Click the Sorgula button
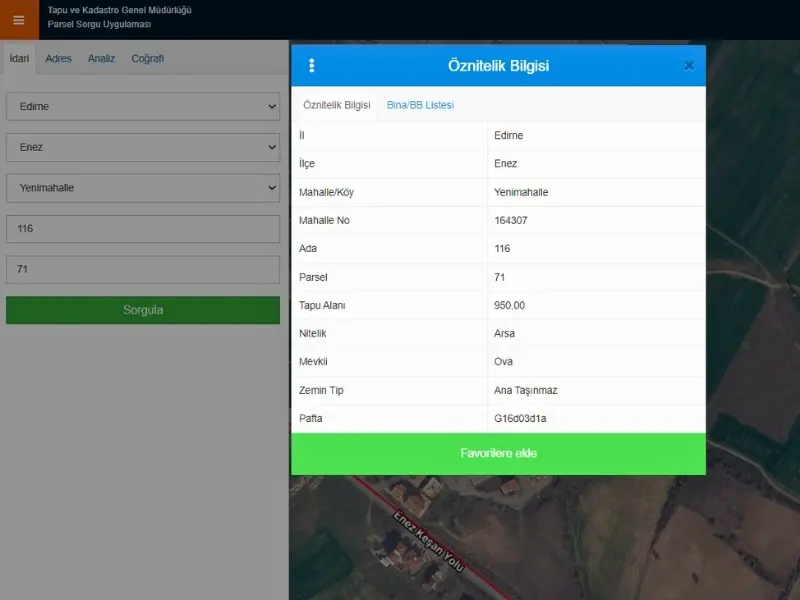The width and height of the screenshot is (800, 600). 143,310
